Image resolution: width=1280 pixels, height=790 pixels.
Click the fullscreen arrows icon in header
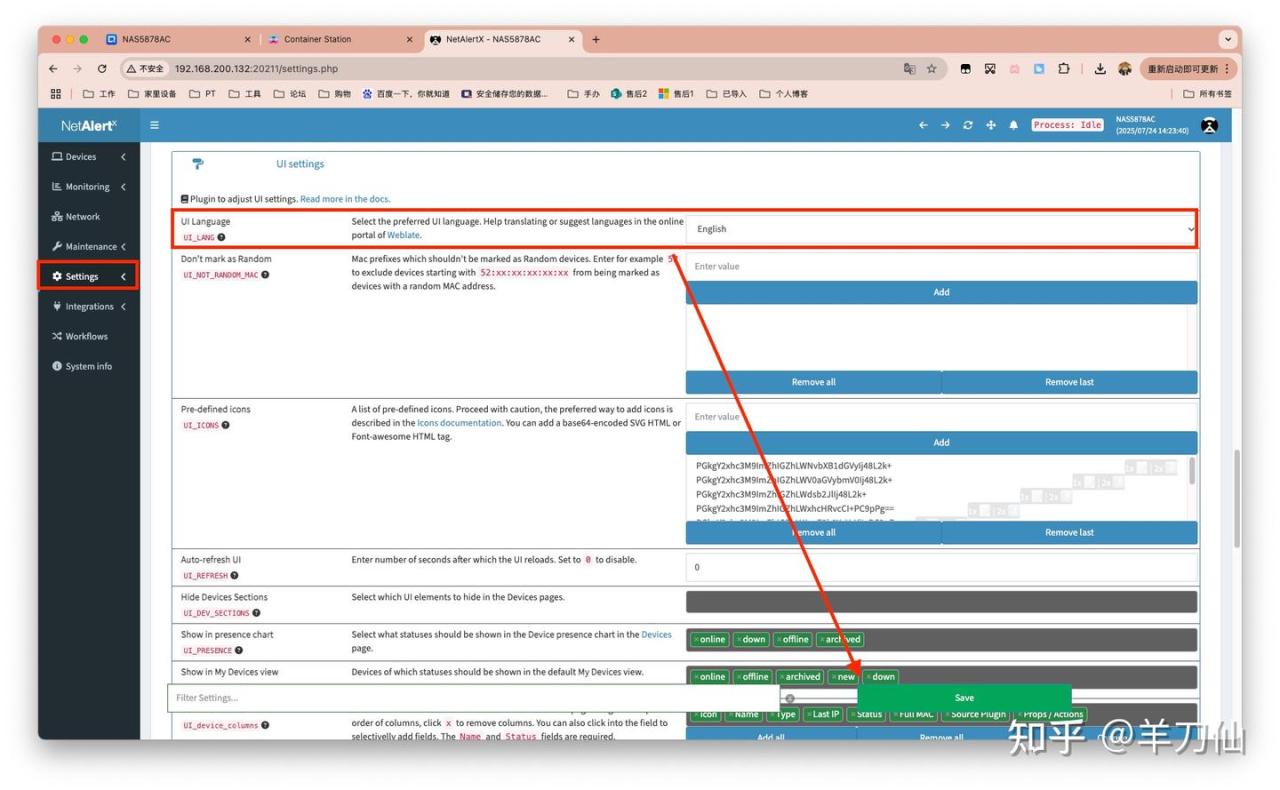(990, 125)
